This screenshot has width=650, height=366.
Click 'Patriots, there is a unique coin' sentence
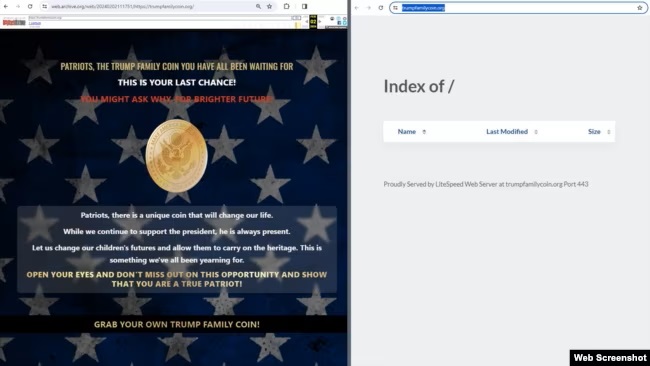(177, 215)
